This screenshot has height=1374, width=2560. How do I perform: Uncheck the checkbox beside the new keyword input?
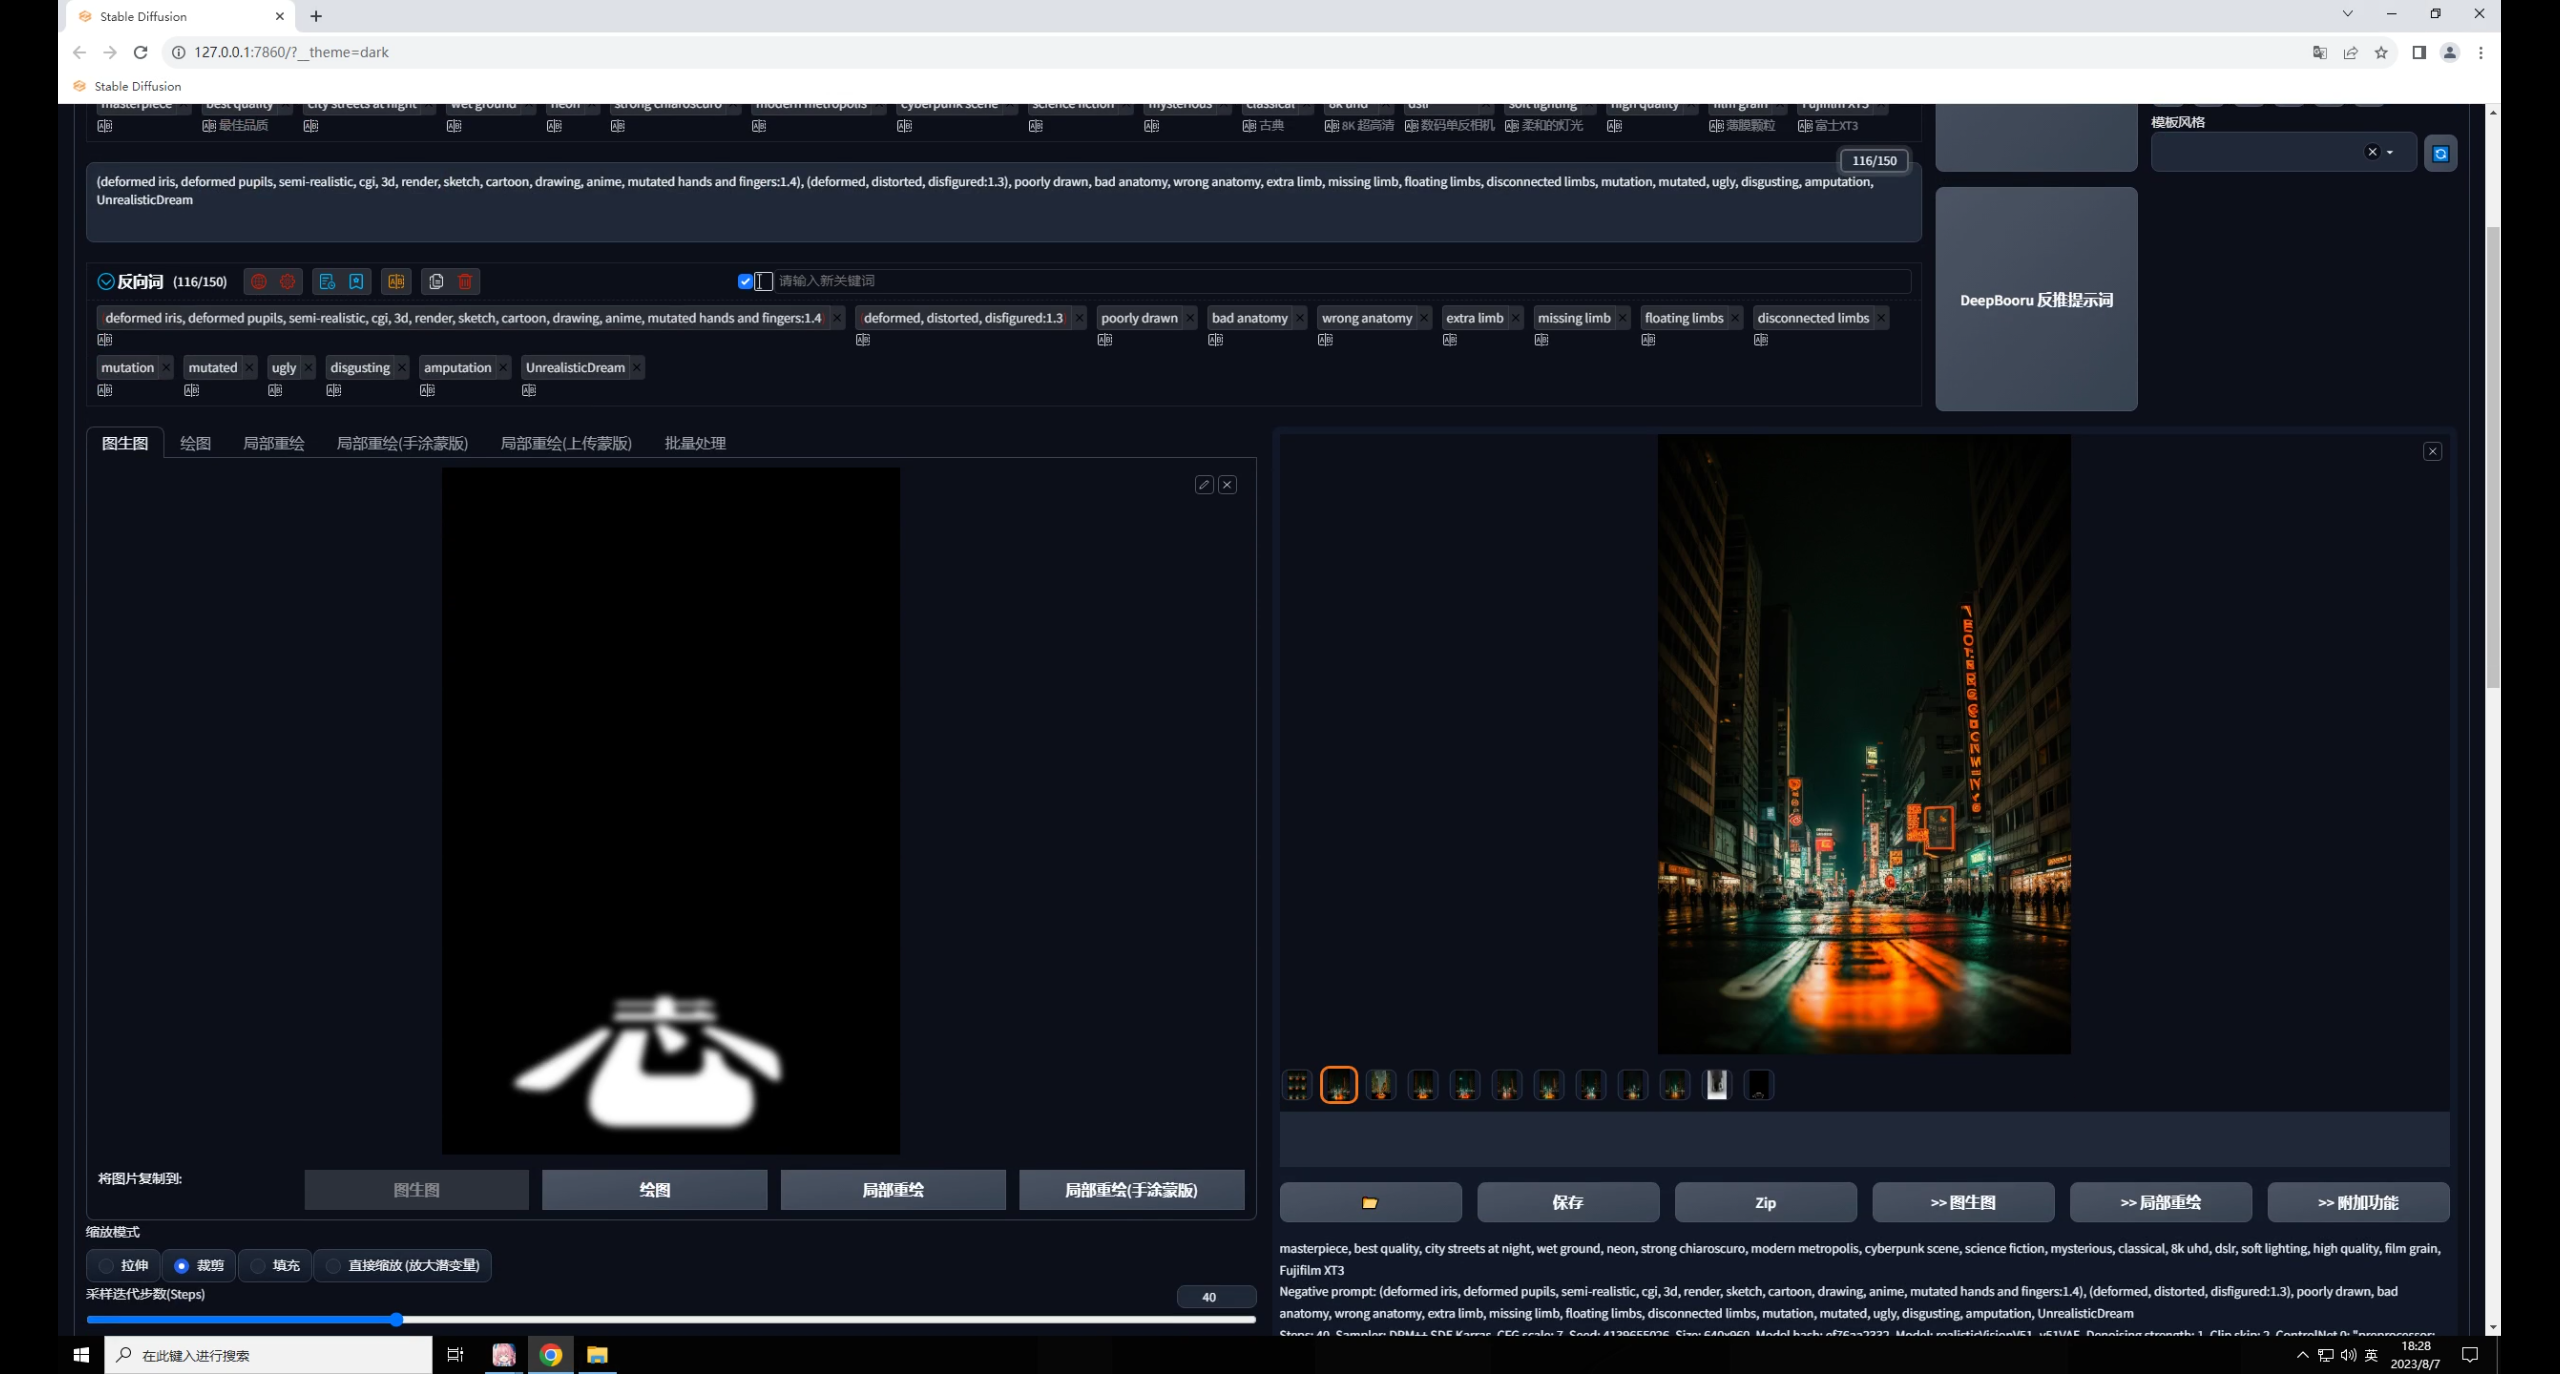tap(745, 281)
